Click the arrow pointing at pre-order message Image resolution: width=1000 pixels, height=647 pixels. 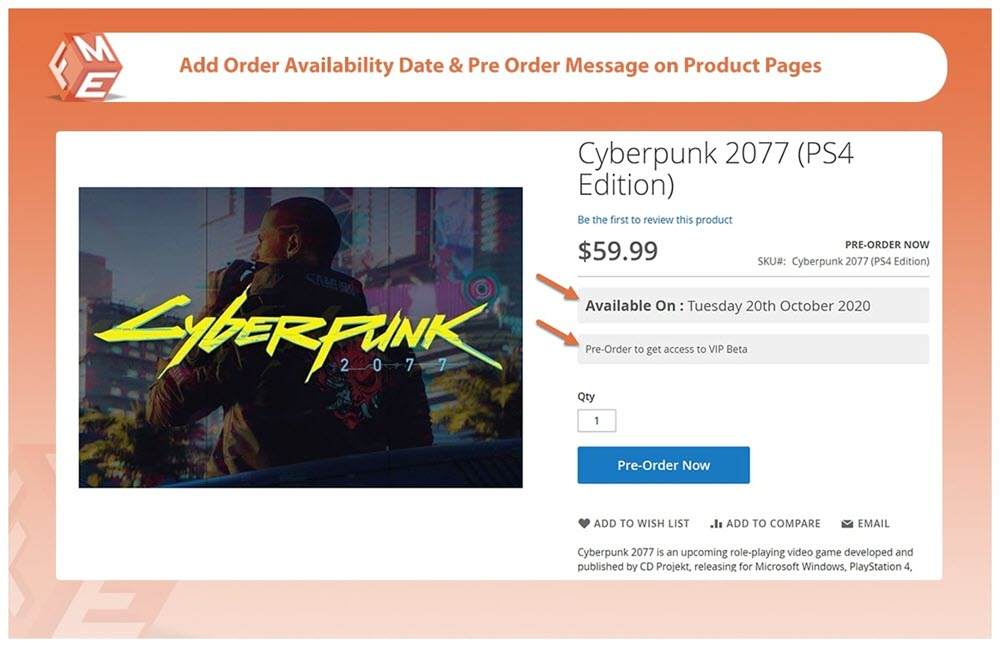556,333
